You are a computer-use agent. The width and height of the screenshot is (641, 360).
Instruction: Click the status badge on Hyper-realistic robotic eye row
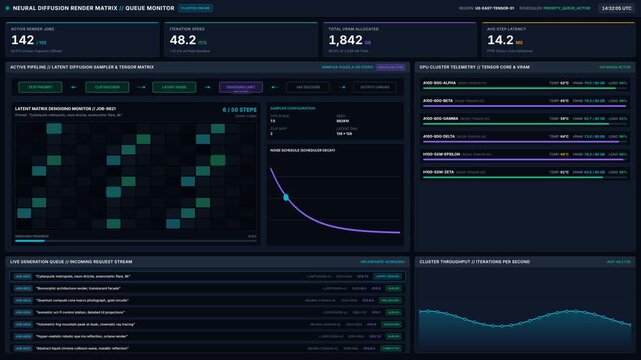coord(394,336)
